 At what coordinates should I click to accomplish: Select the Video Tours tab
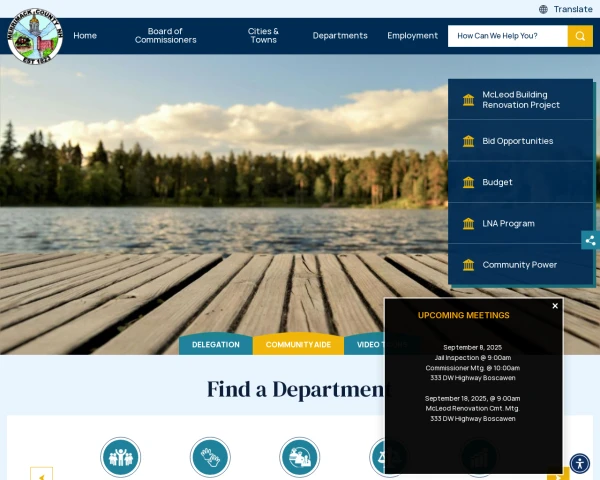[x=365, y=344]
